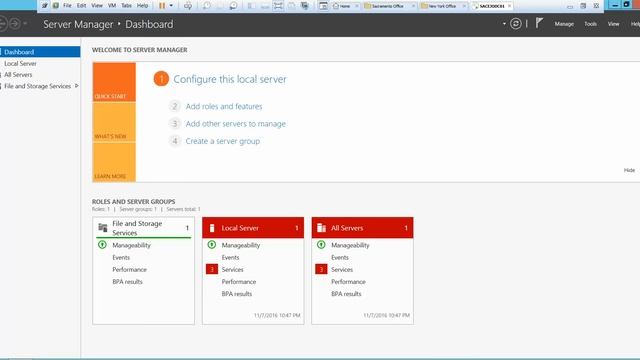Open the dropdown arrow beside the pause button
The height and width of the screenshot is (360, 640).
(x=171, y=6)
